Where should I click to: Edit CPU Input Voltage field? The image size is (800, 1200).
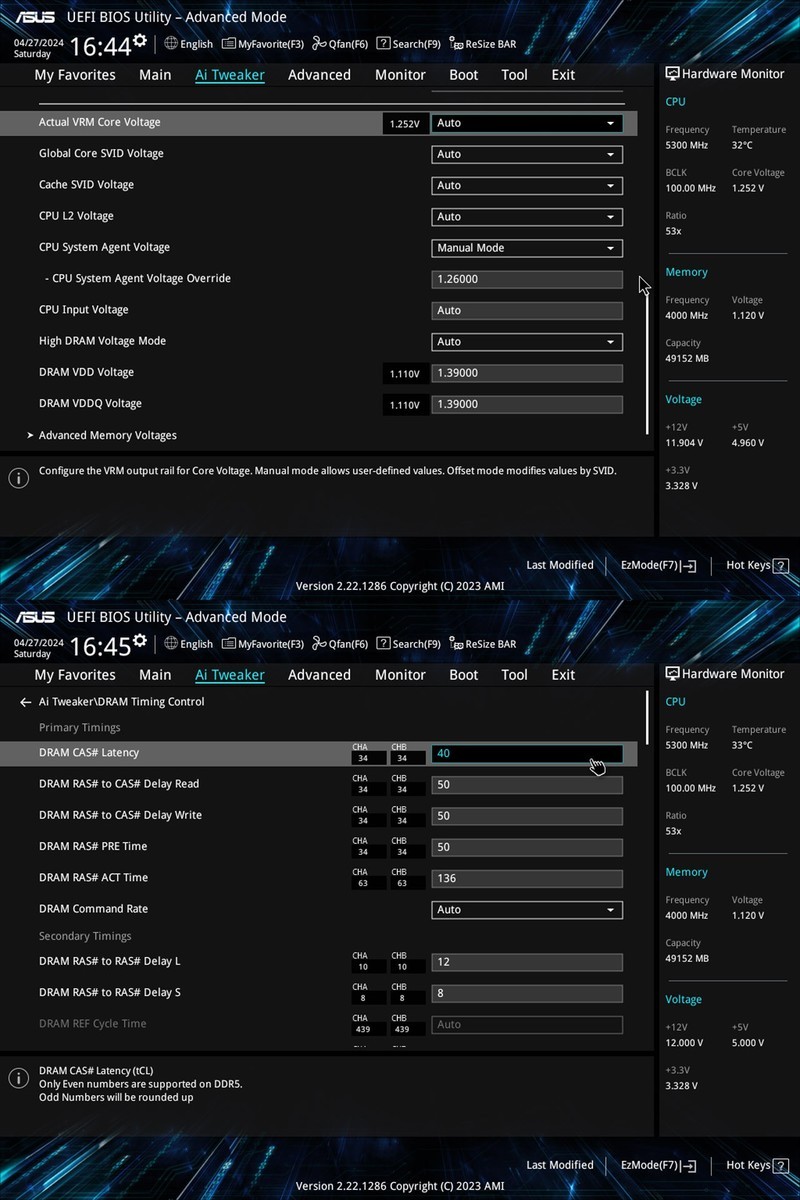(527, 310)
